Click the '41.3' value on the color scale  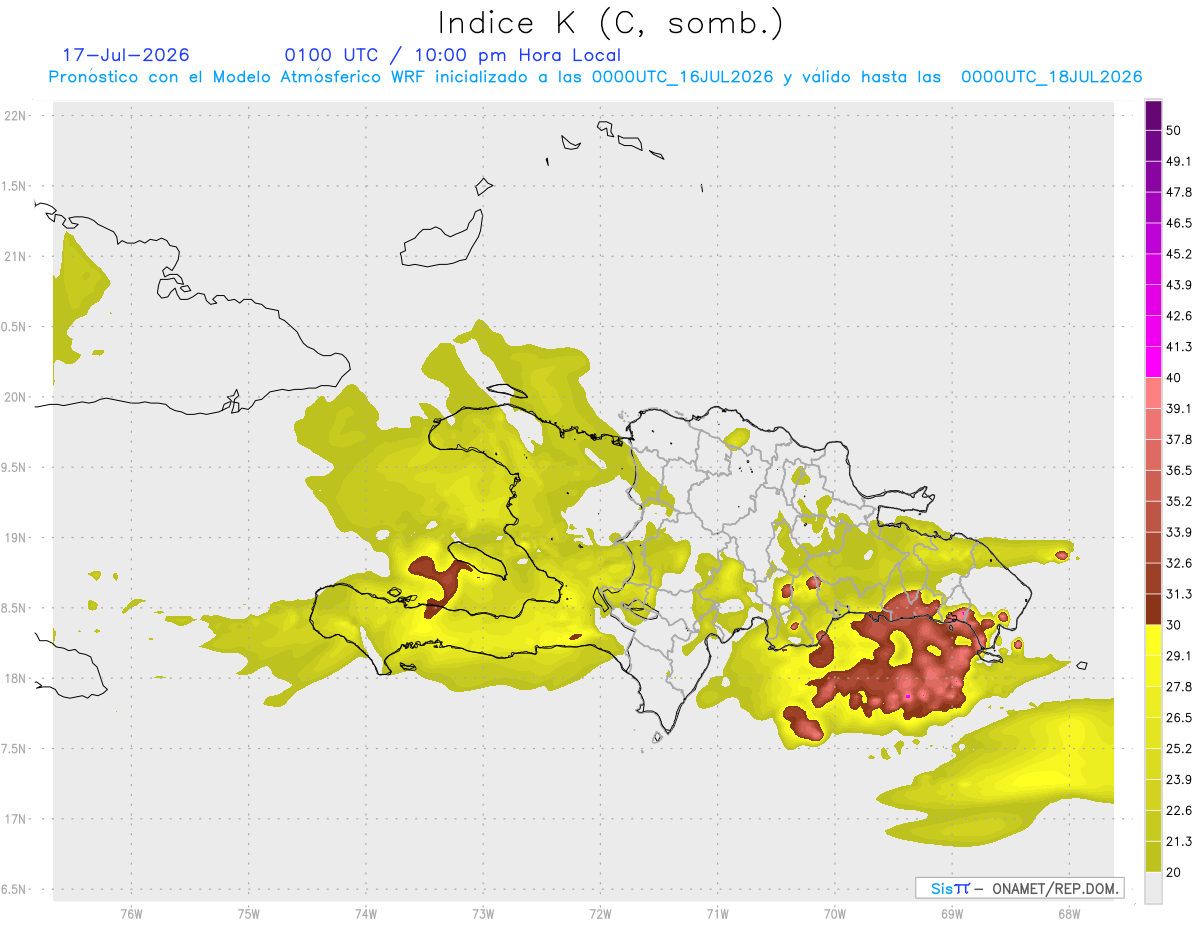click(x=1179, y=347)
